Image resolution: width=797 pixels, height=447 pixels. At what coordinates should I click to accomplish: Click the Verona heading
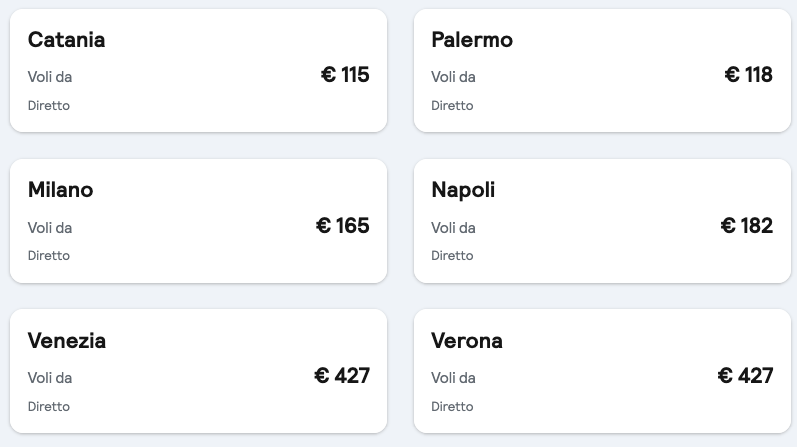[467, 340]
